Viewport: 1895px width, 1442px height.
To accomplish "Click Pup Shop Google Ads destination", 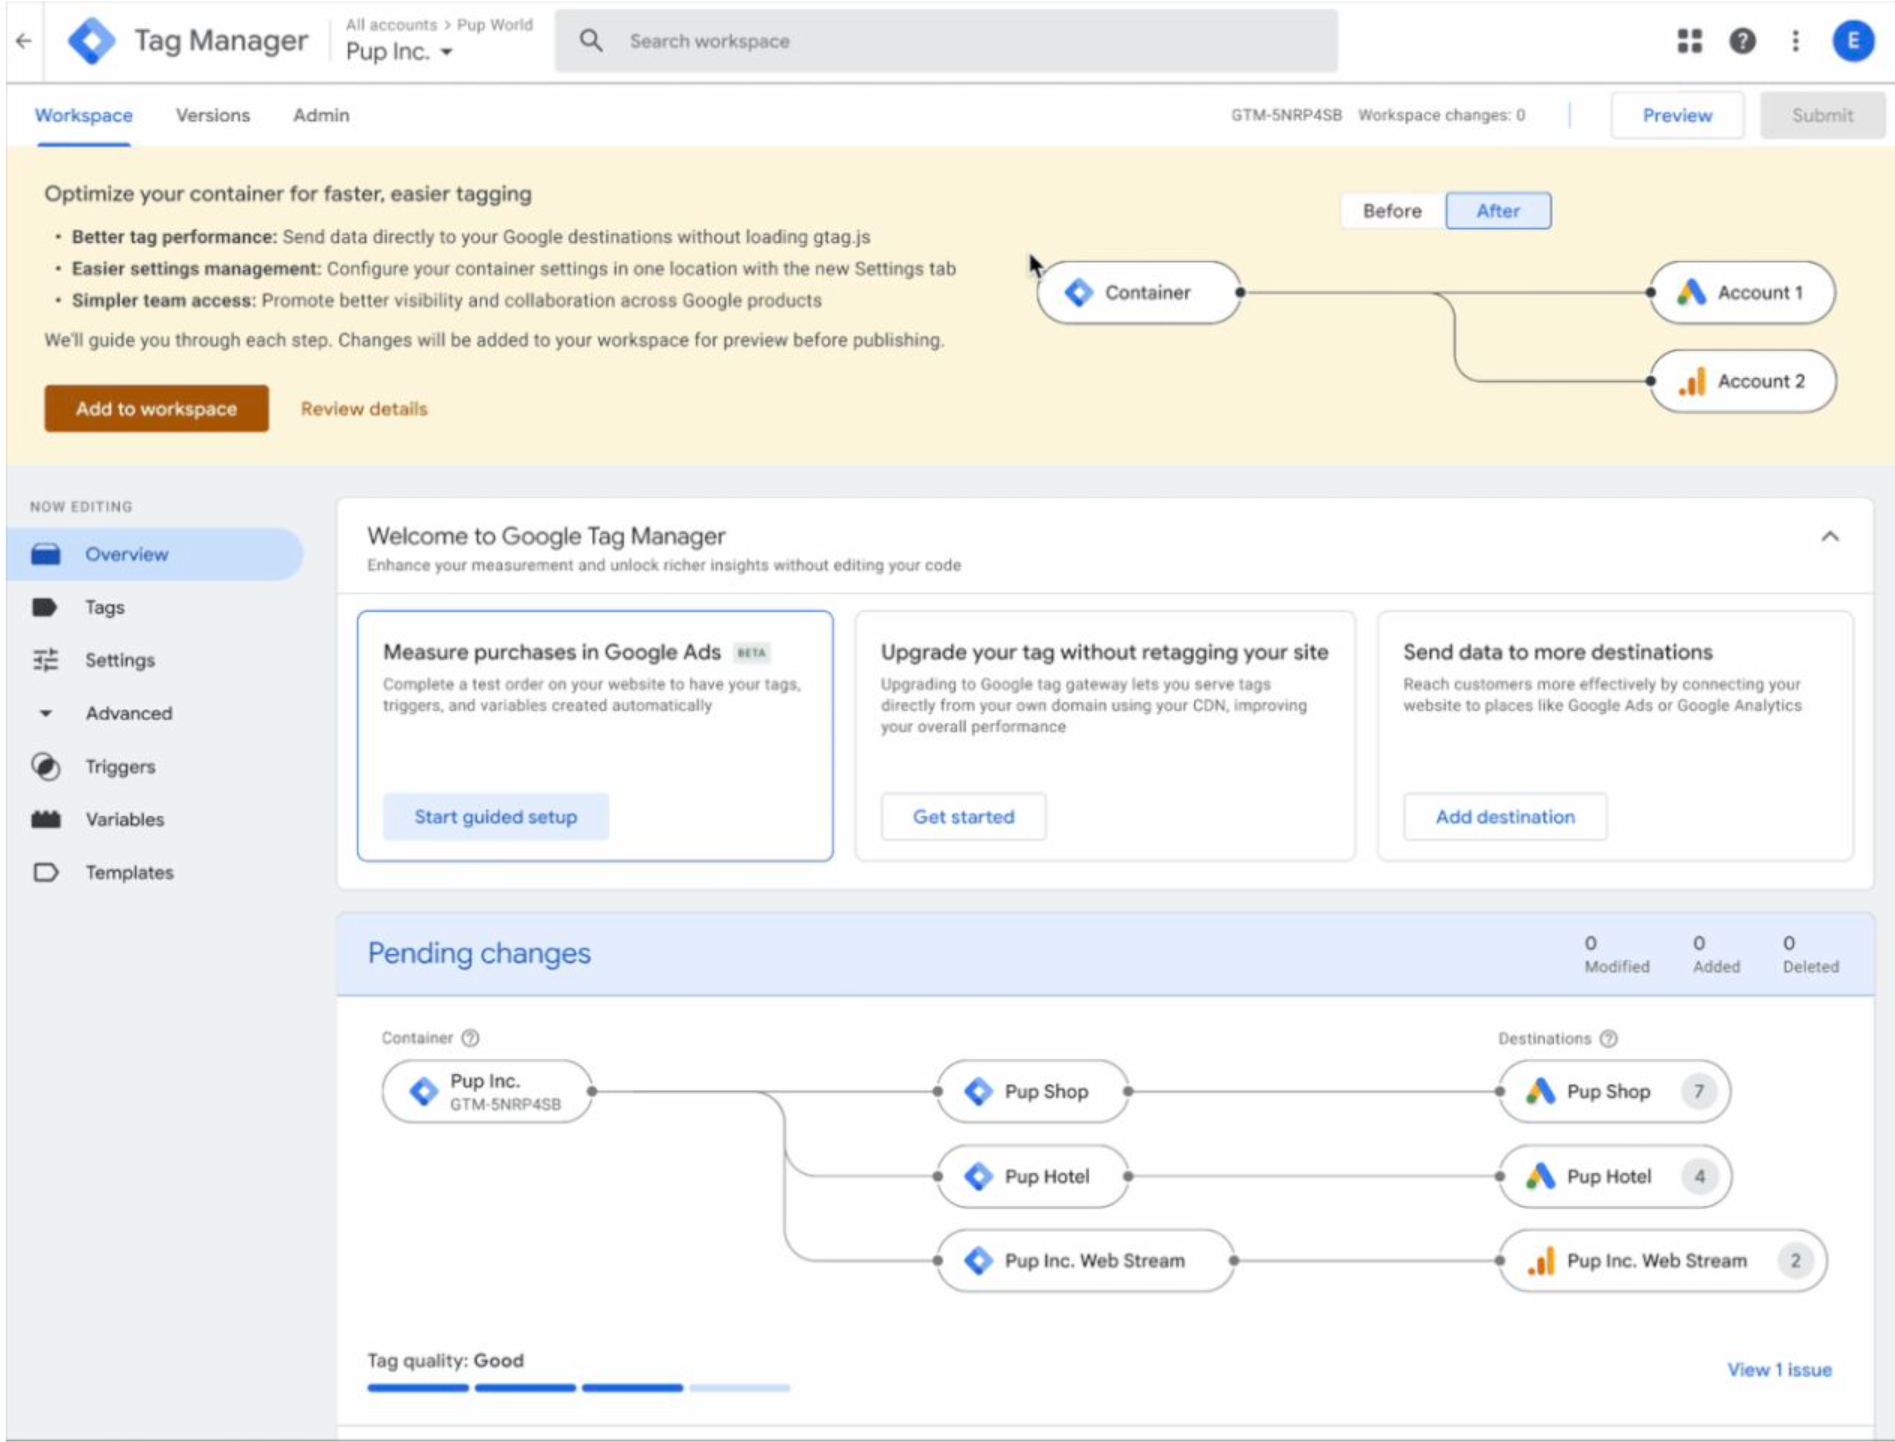I will click(1615, 1091).
